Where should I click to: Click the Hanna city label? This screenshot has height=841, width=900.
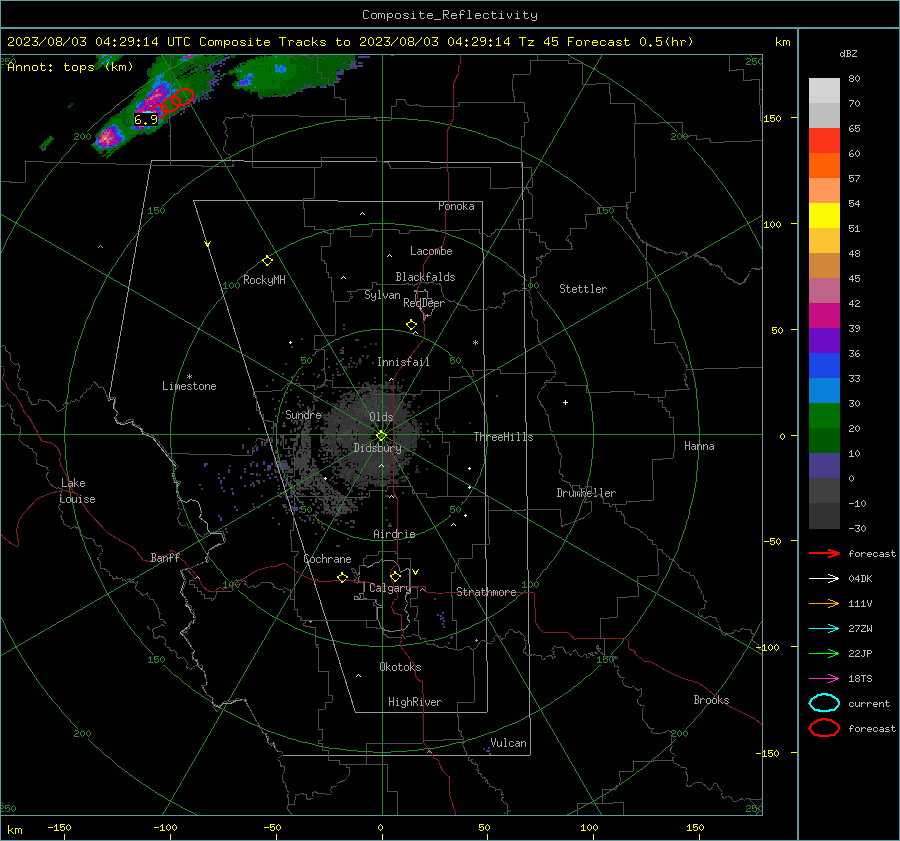pos(699,446)
